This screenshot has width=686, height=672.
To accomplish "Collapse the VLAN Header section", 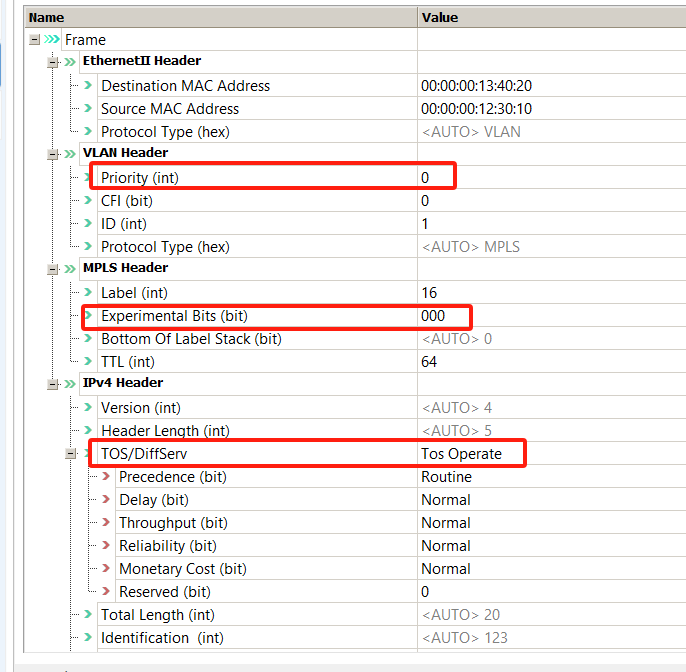I will click(x=53, y=154).
